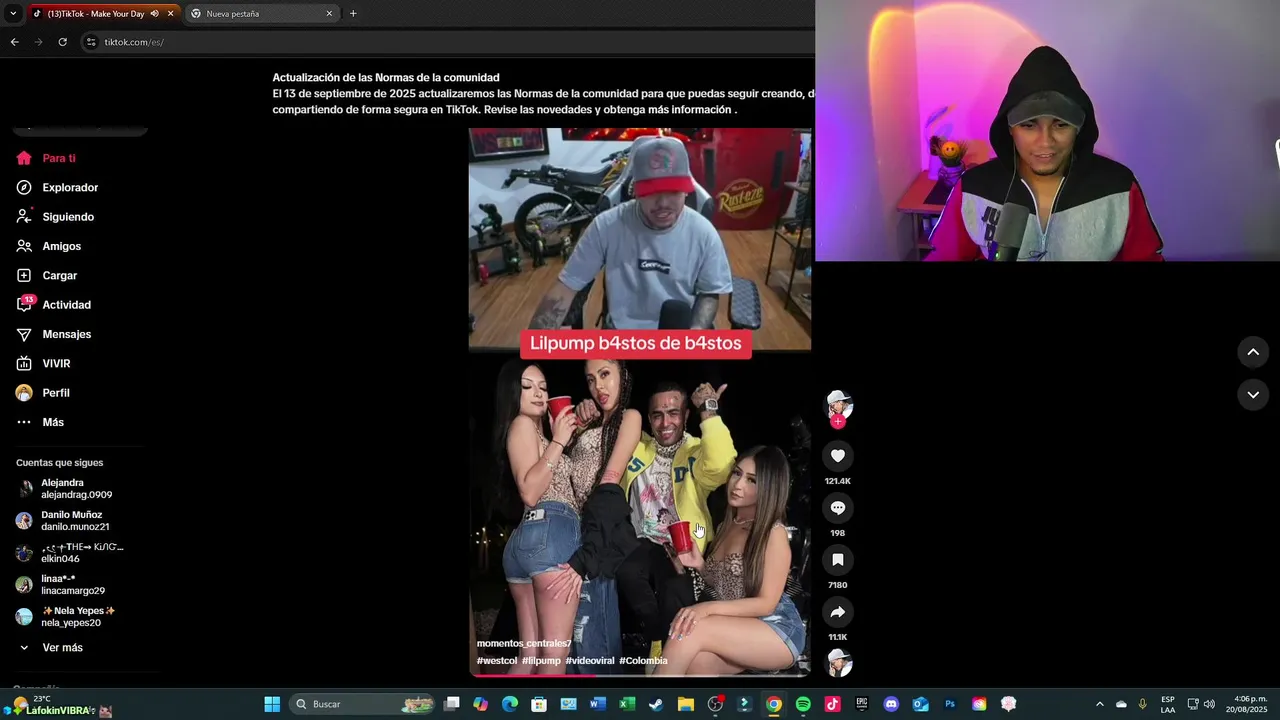This screenshot has height=720, width=1280.
Task: Open Excel from the taskbar
Action: (627, 704)
